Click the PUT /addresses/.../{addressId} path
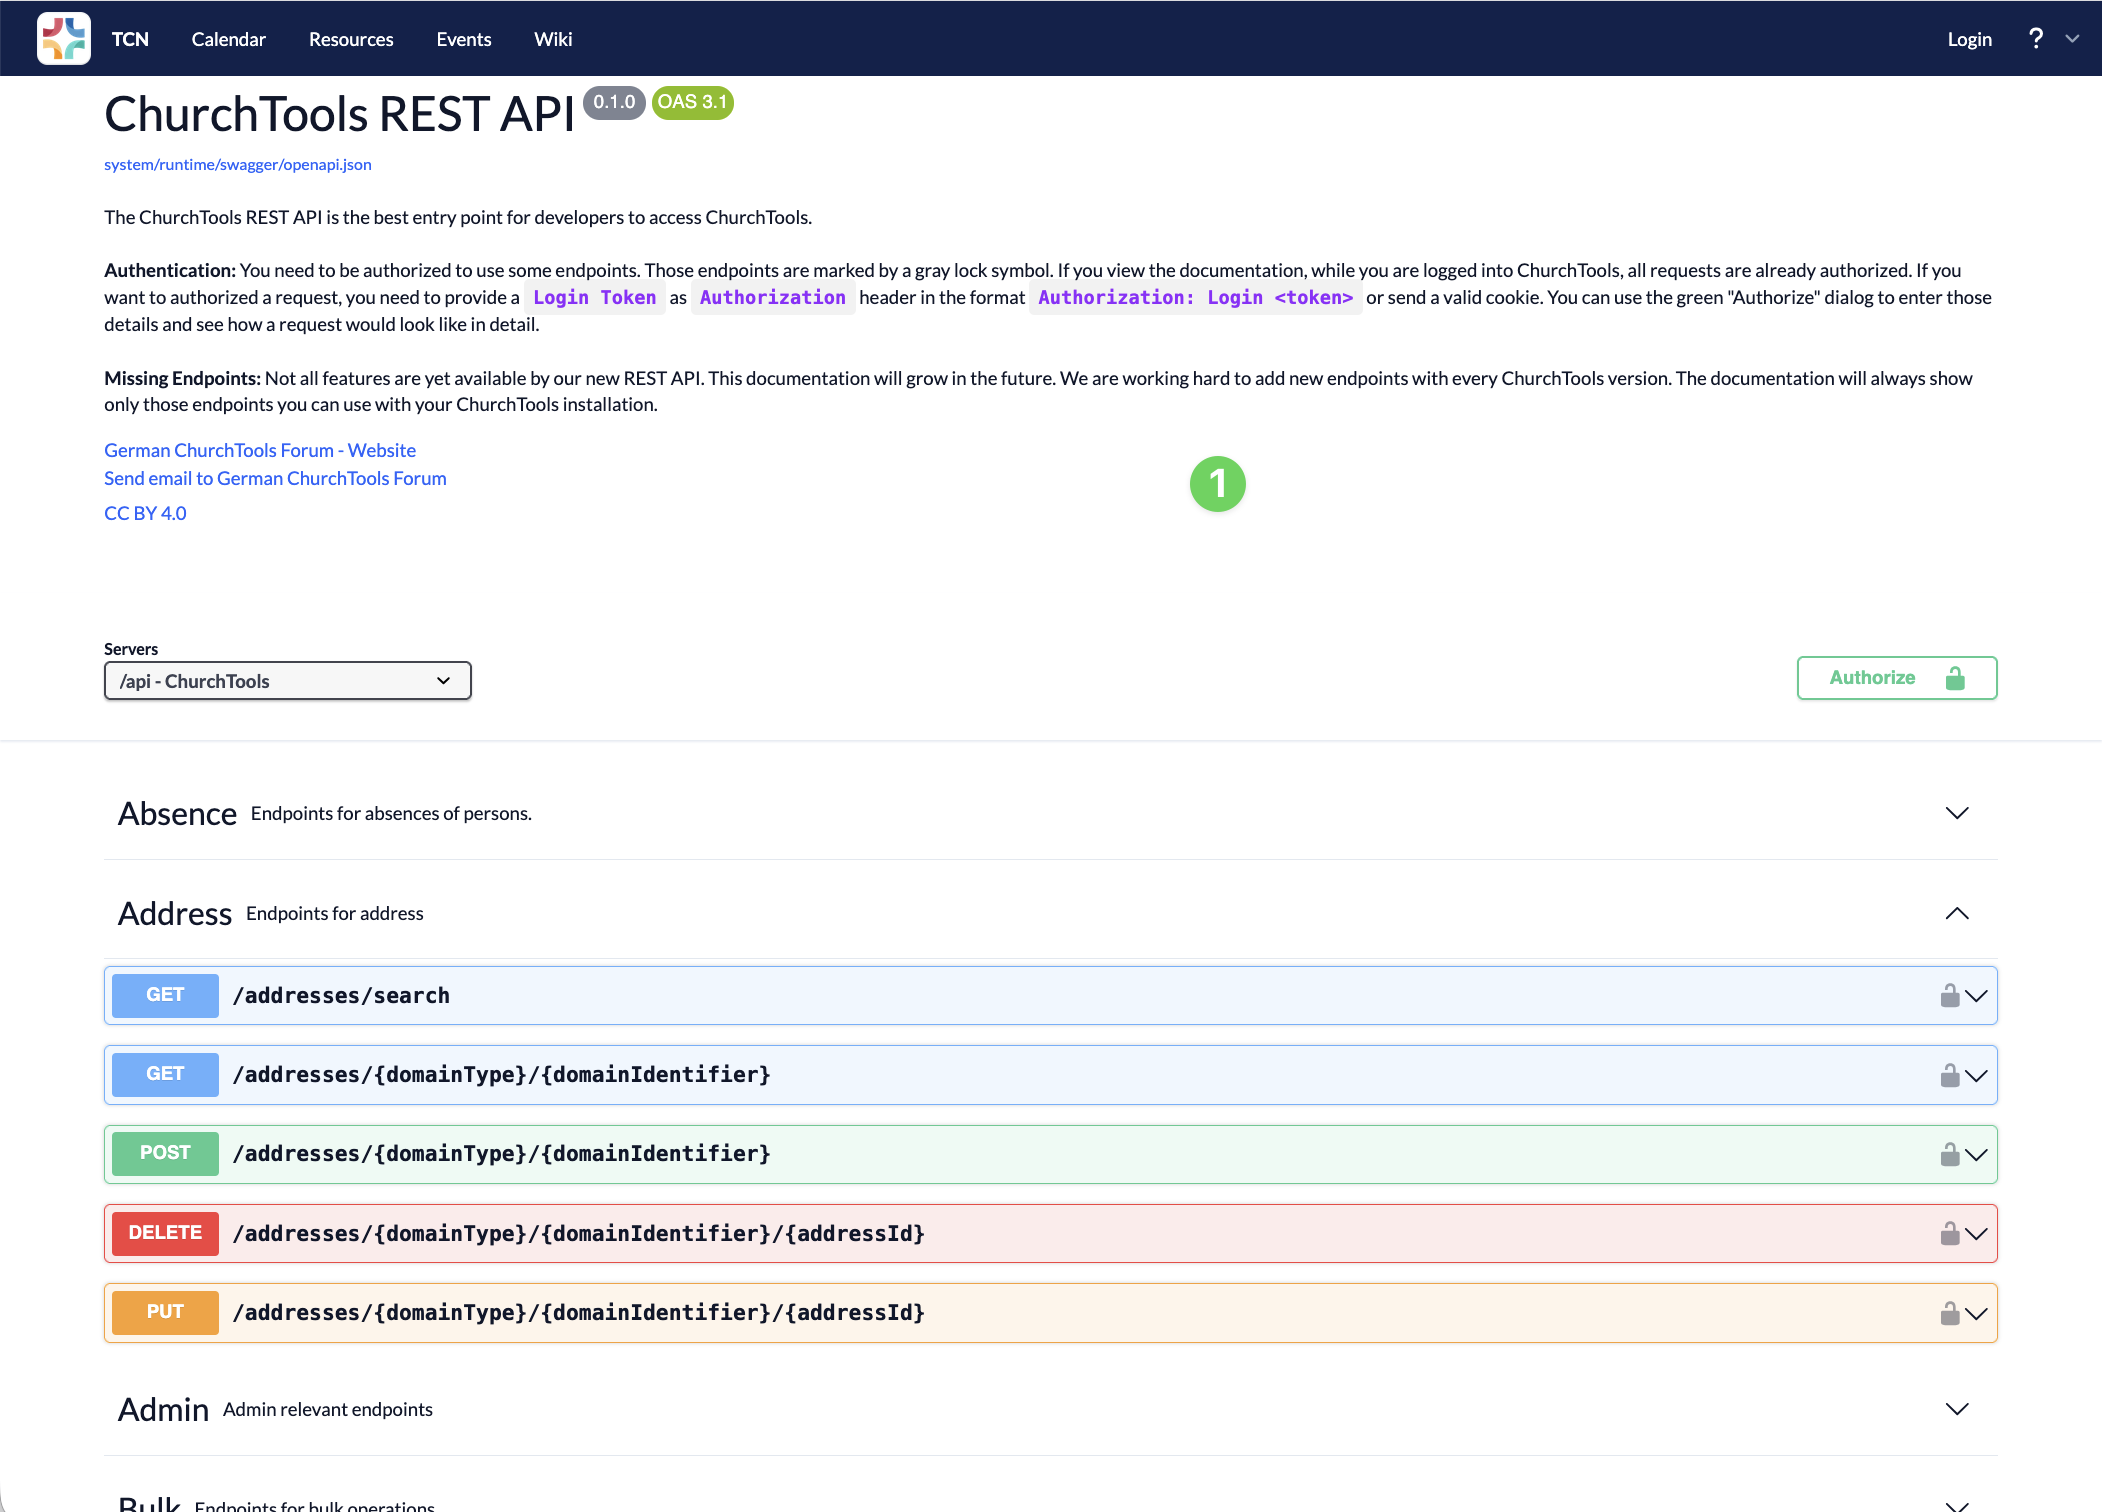Screen dimensions: 2102x1512 579,1313
